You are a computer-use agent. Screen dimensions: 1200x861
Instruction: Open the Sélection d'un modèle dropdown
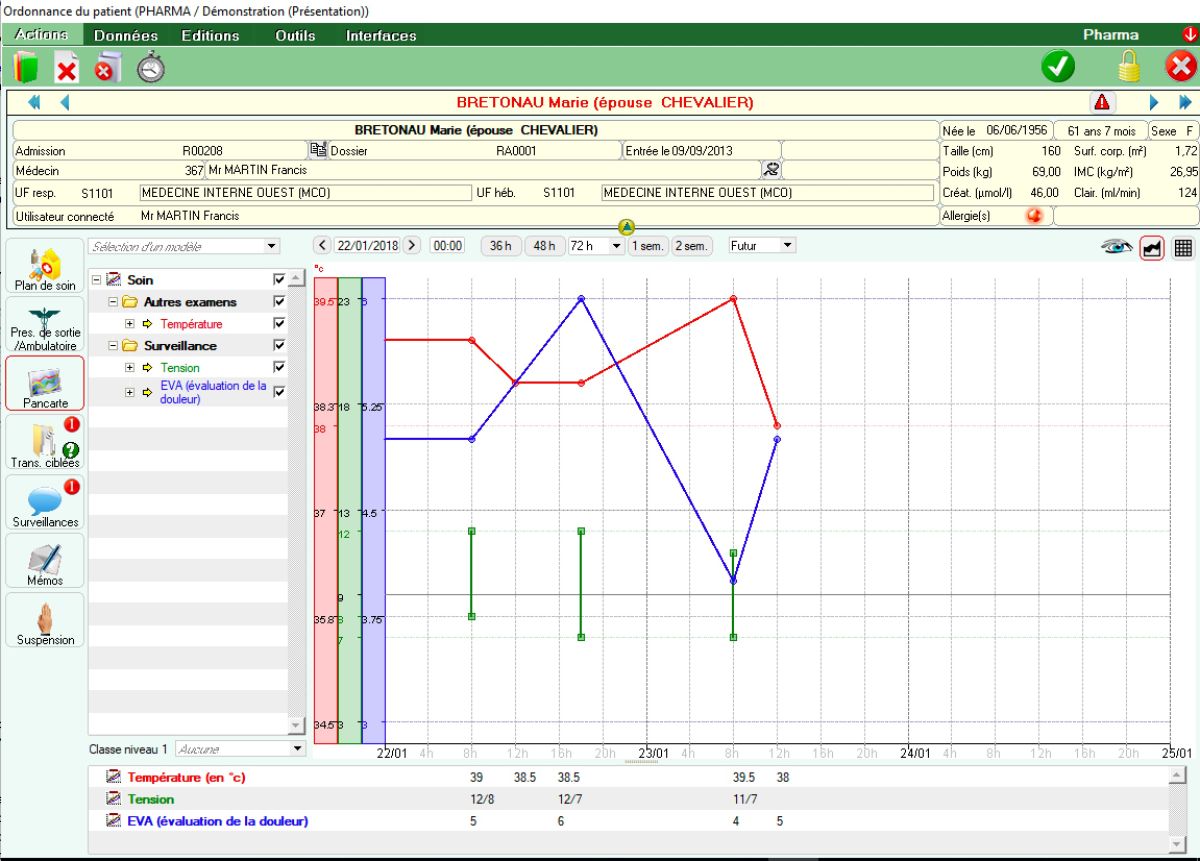[x=184, y=246]
